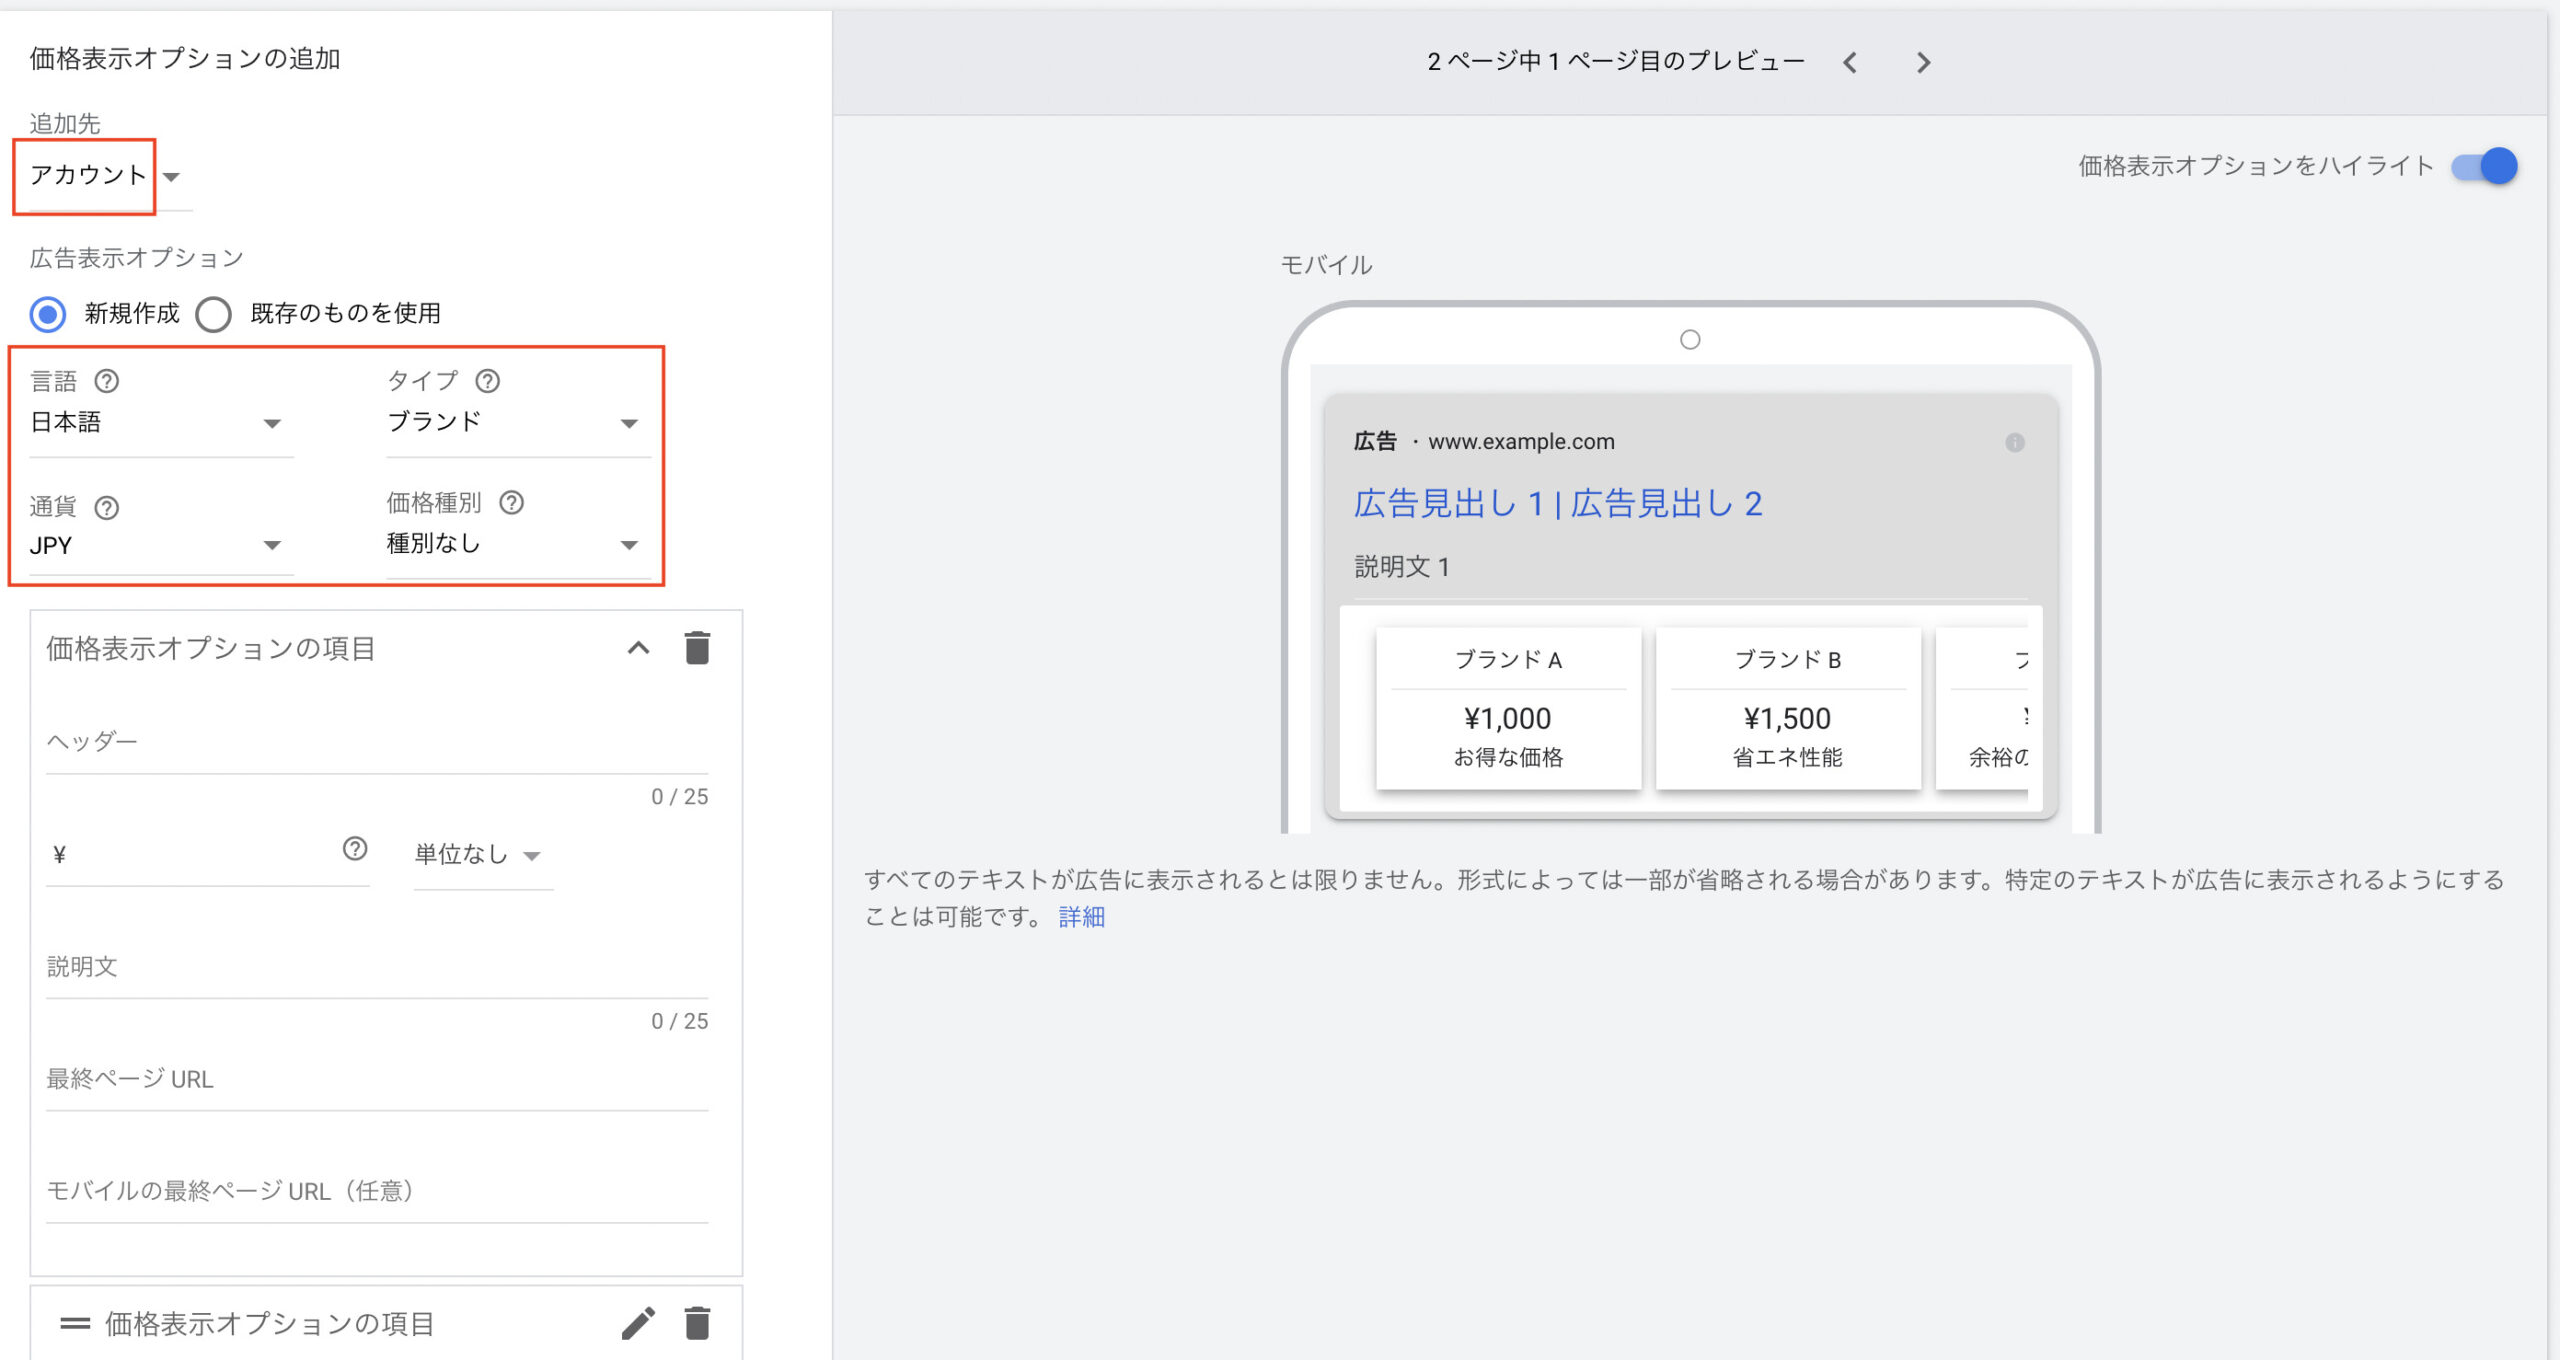The width and height of the screenshot is (2560, 1360).
Task: Collapse the price option item panel
Action: (638, 648)
